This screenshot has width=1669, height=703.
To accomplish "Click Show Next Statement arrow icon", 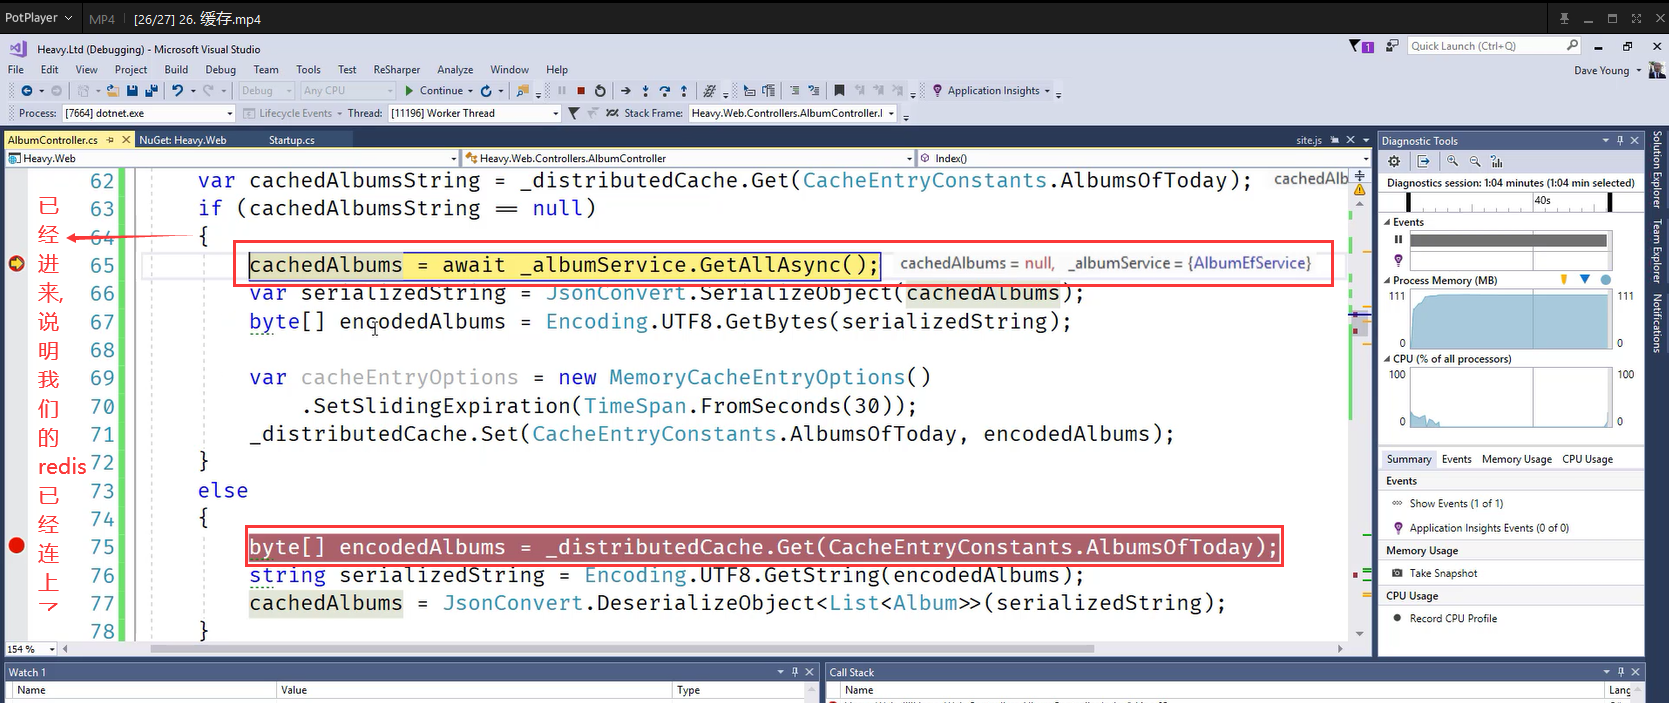I will (x=626, y=90).
